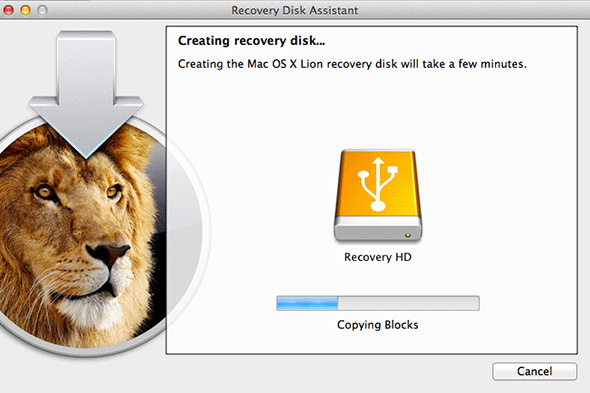Click the silver download arrow graphic
The width and height of the screenshot is (590, 393).
click(x=86, y=94)
